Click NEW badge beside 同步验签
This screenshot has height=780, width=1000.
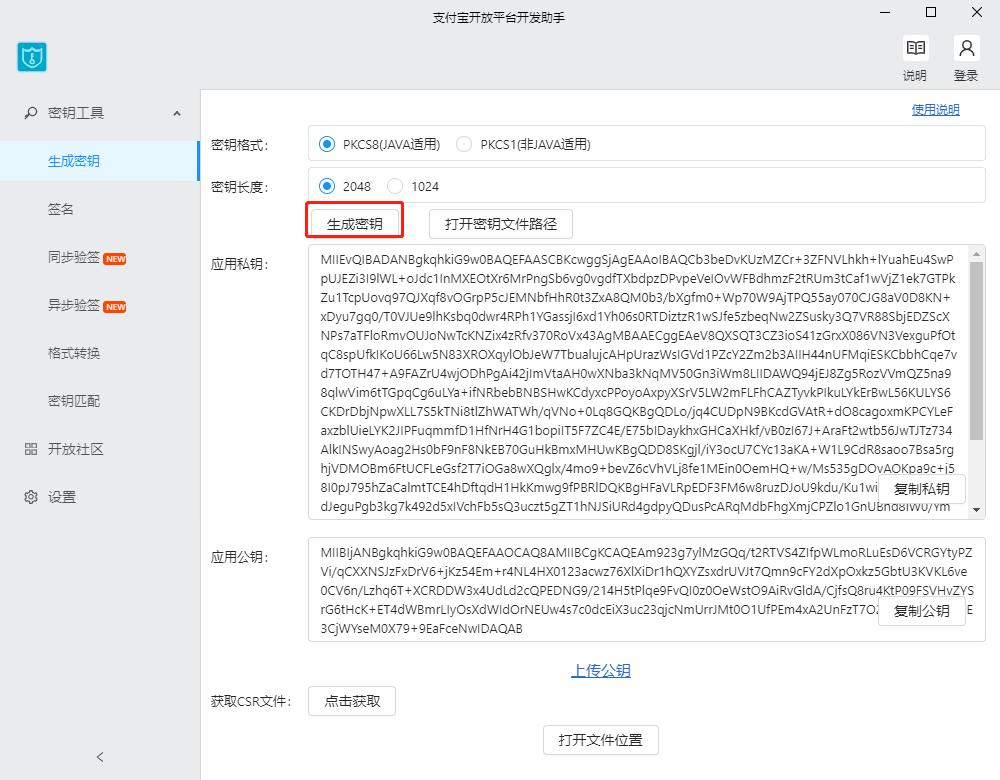click(x=115, y=259)
